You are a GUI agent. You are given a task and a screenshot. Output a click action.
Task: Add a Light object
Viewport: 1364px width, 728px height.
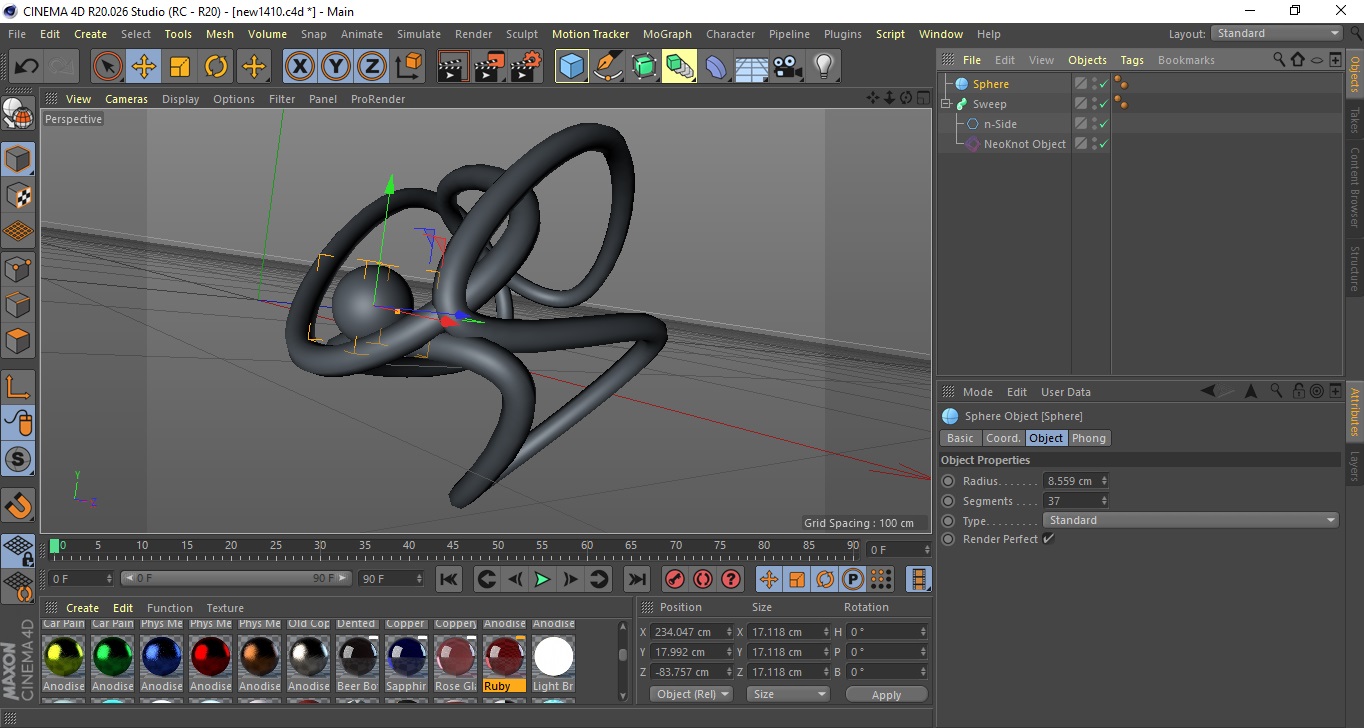click(x=823, y=67)
